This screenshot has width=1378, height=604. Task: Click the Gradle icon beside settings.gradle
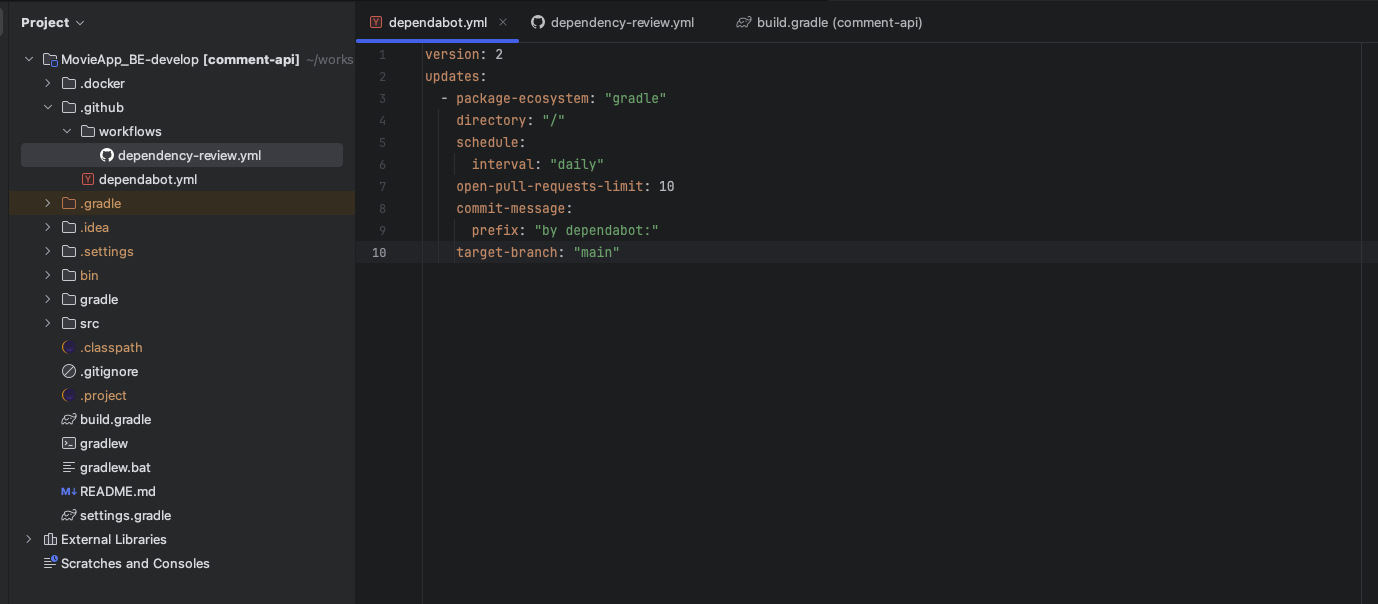pos(67,515)
